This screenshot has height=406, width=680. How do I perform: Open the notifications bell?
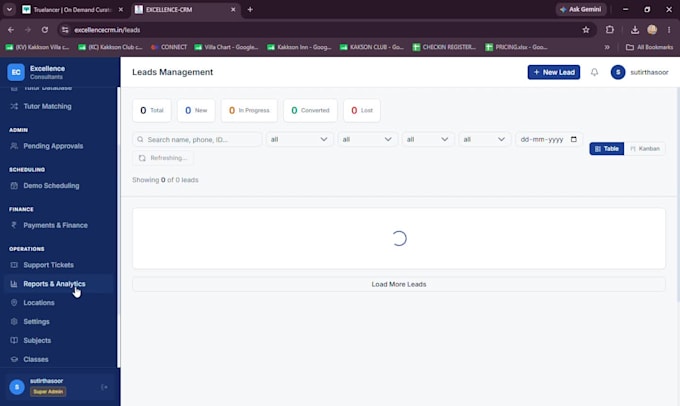point(595,72)
